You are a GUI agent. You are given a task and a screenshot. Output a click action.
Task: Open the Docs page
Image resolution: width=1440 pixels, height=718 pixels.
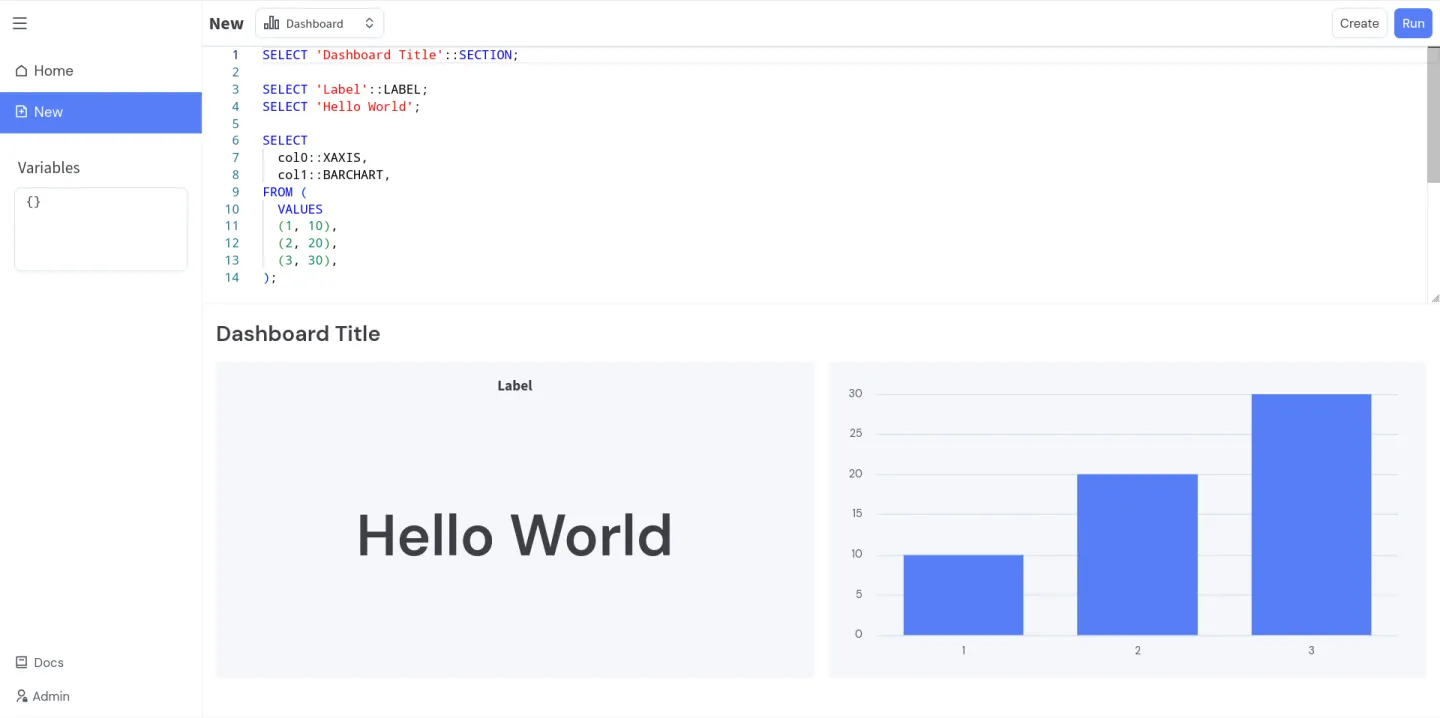click(x=48, y=662)
